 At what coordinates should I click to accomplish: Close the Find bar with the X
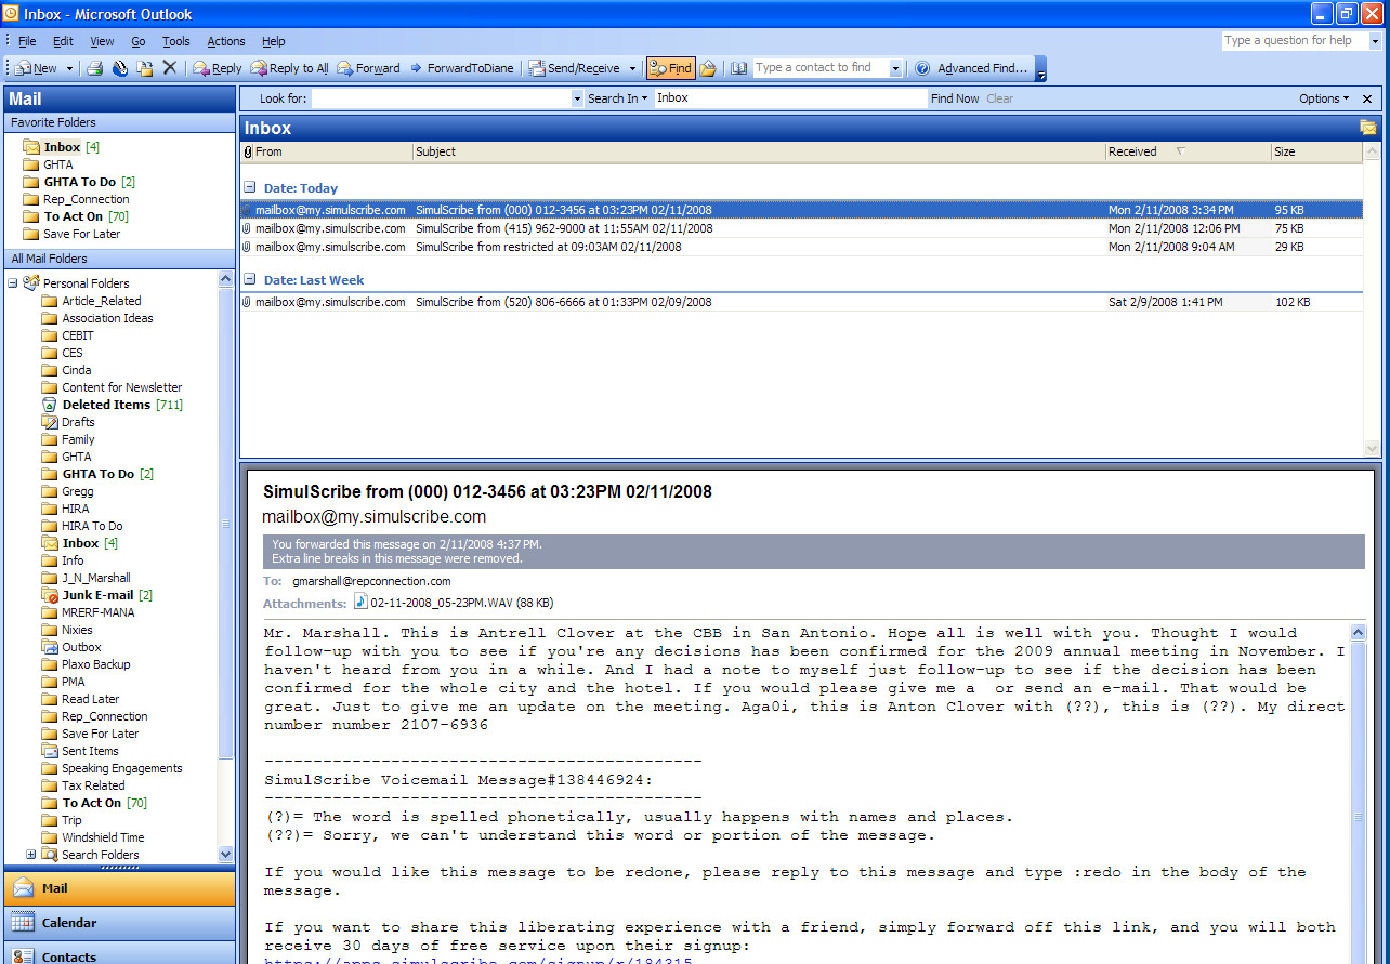(1368, 98)
